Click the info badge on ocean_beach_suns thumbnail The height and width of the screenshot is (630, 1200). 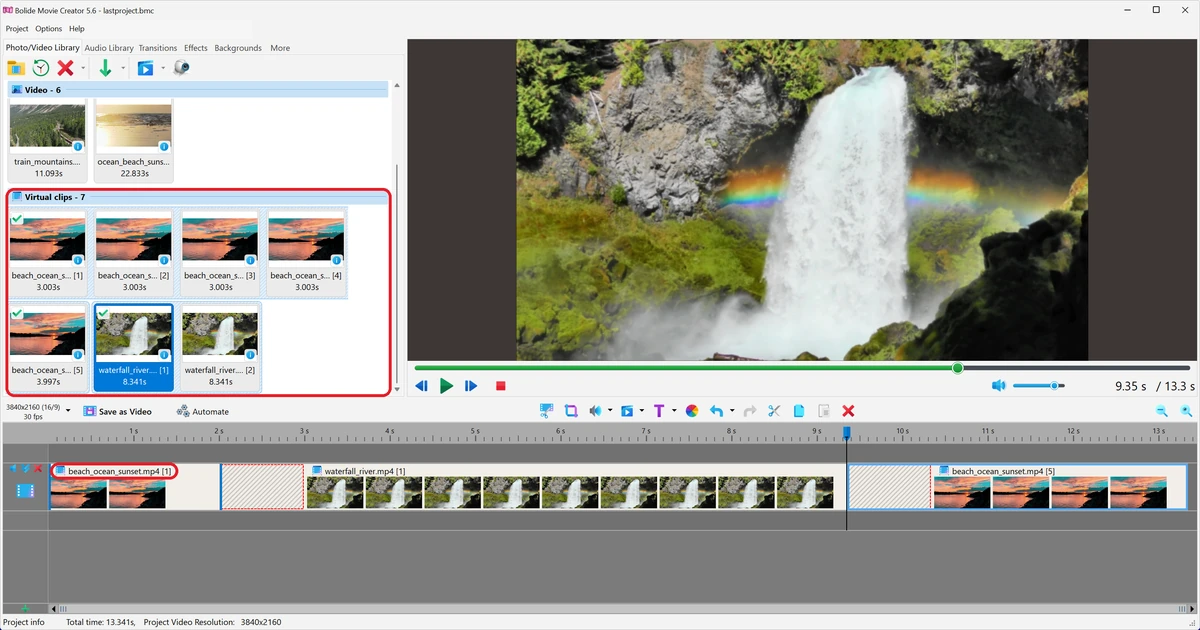(x=164, y=146)
